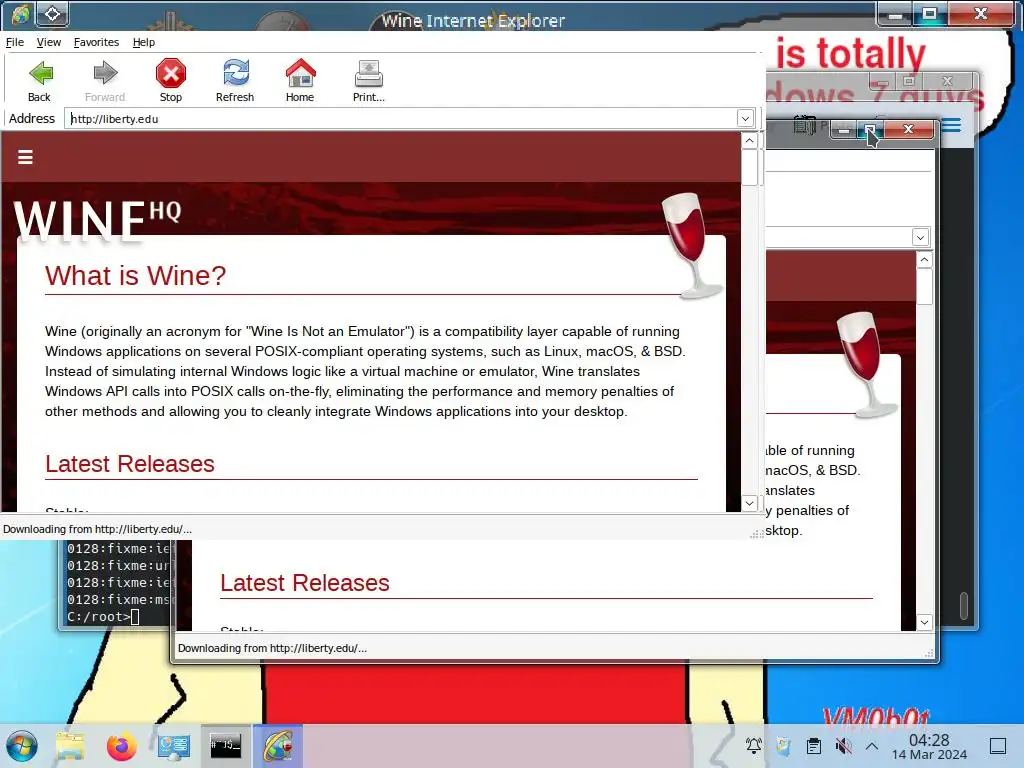
Task: Click the 'What is Wine?' heading
Action: pyautogui.click(x=135, y=276)
